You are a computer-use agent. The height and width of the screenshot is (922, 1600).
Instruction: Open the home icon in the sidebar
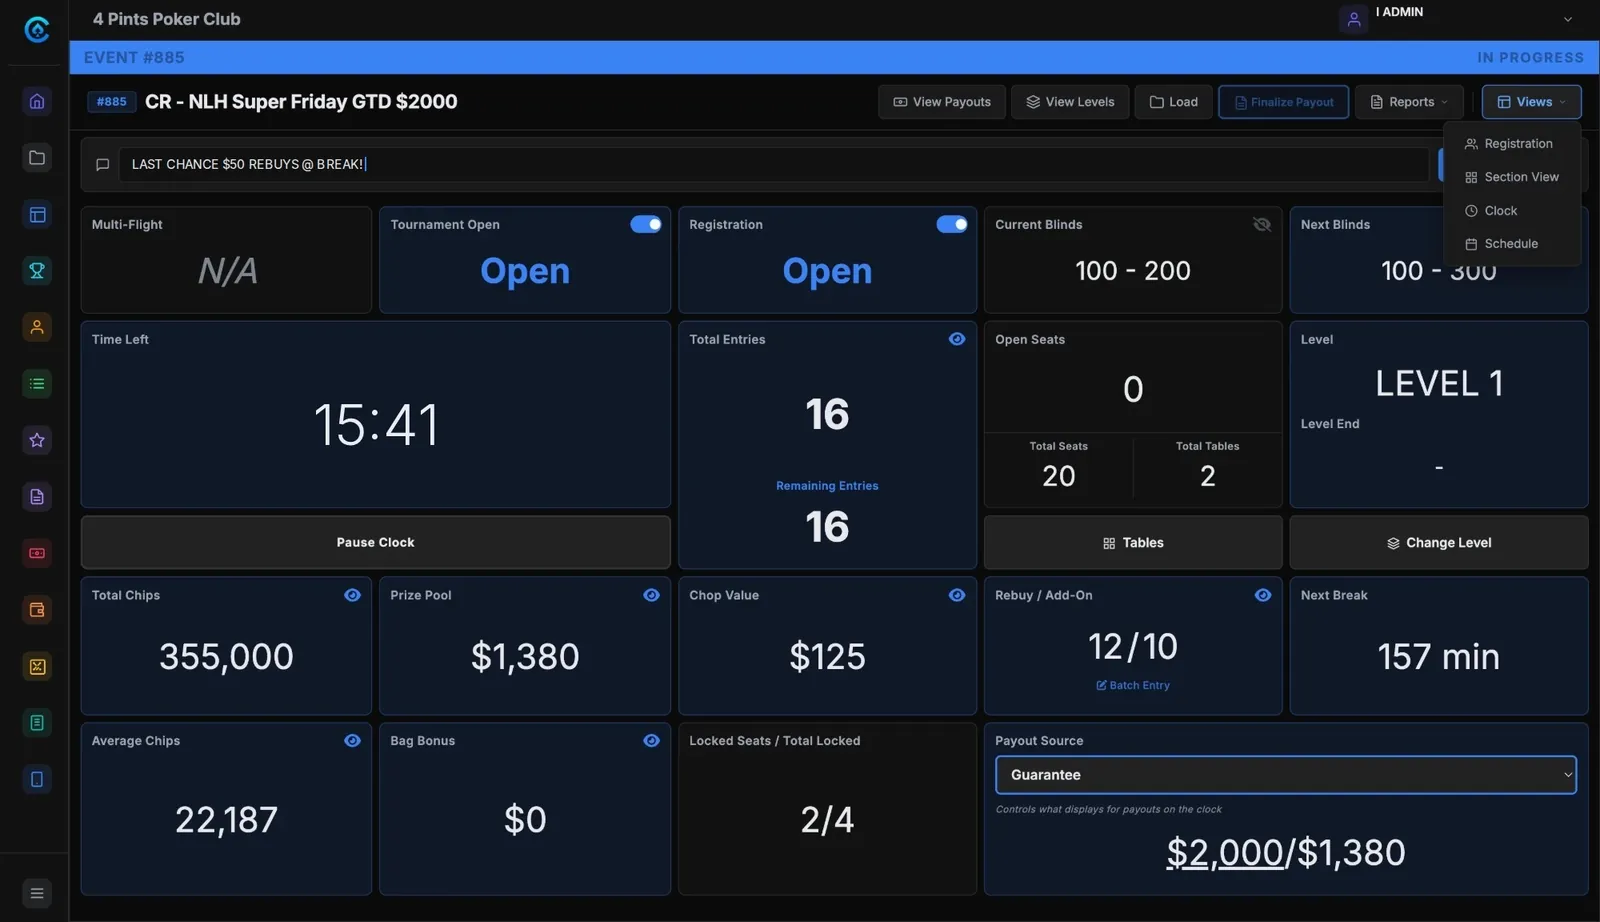click(x=37, y=101)
